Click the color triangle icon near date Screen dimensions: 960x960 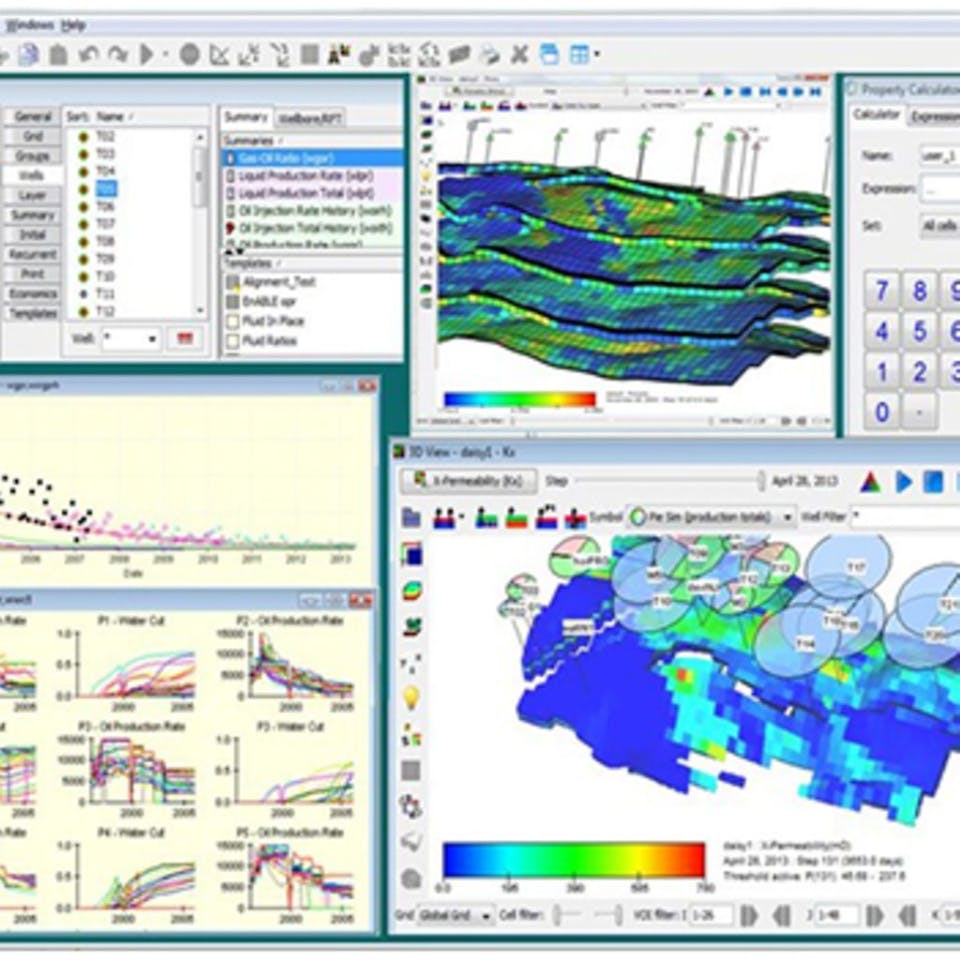870,482
